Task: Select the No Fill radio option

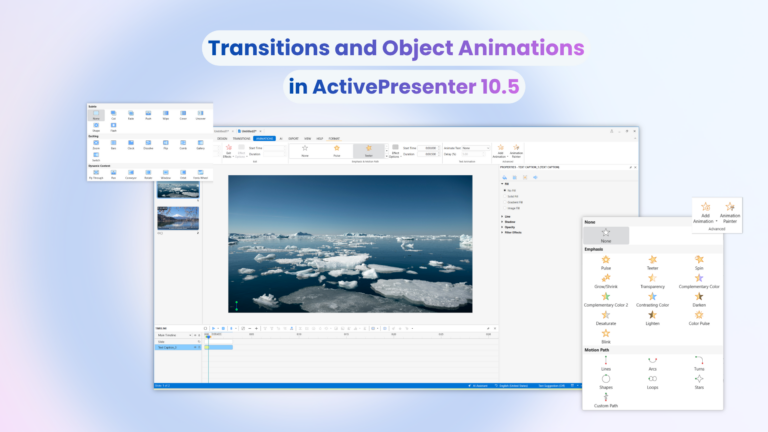Action: point(509,190)
